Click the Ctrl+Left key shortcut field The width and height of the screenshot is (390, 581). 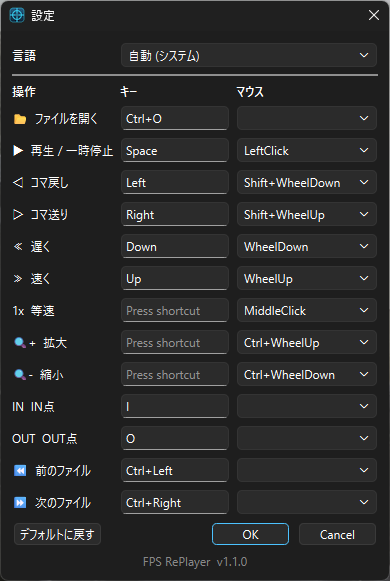(175, 470)
